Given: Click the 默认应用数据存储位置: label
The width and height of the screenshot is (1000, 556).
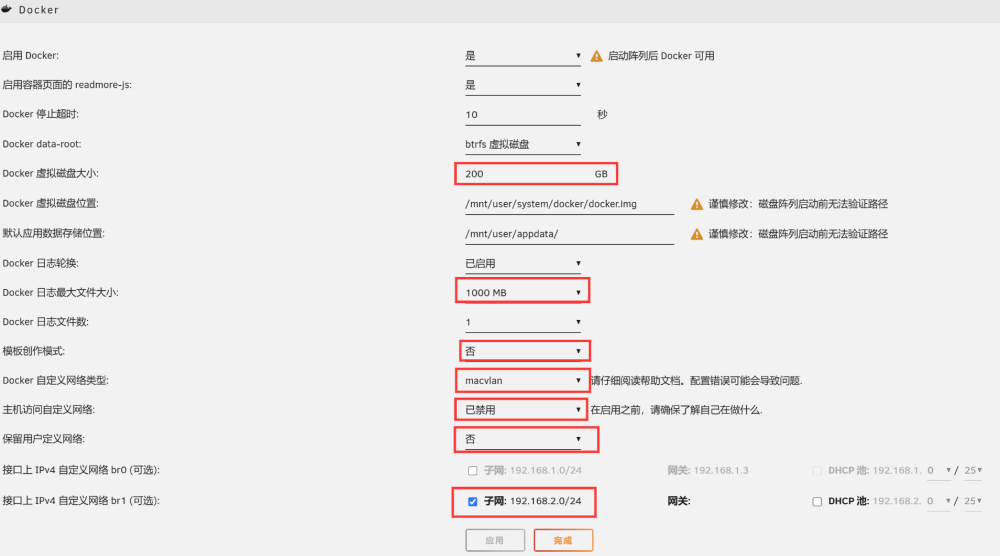Looking at the screenshot, I should 54,233.
